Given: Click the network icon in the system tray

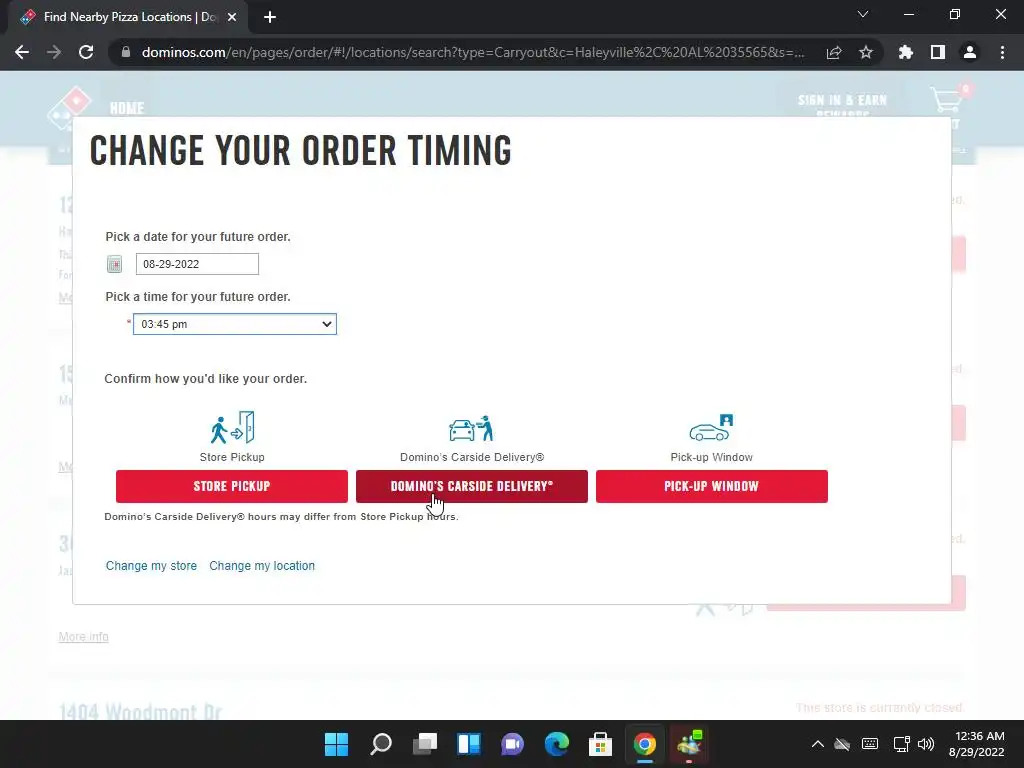Looking at the screenshot, I should [902, 744].
